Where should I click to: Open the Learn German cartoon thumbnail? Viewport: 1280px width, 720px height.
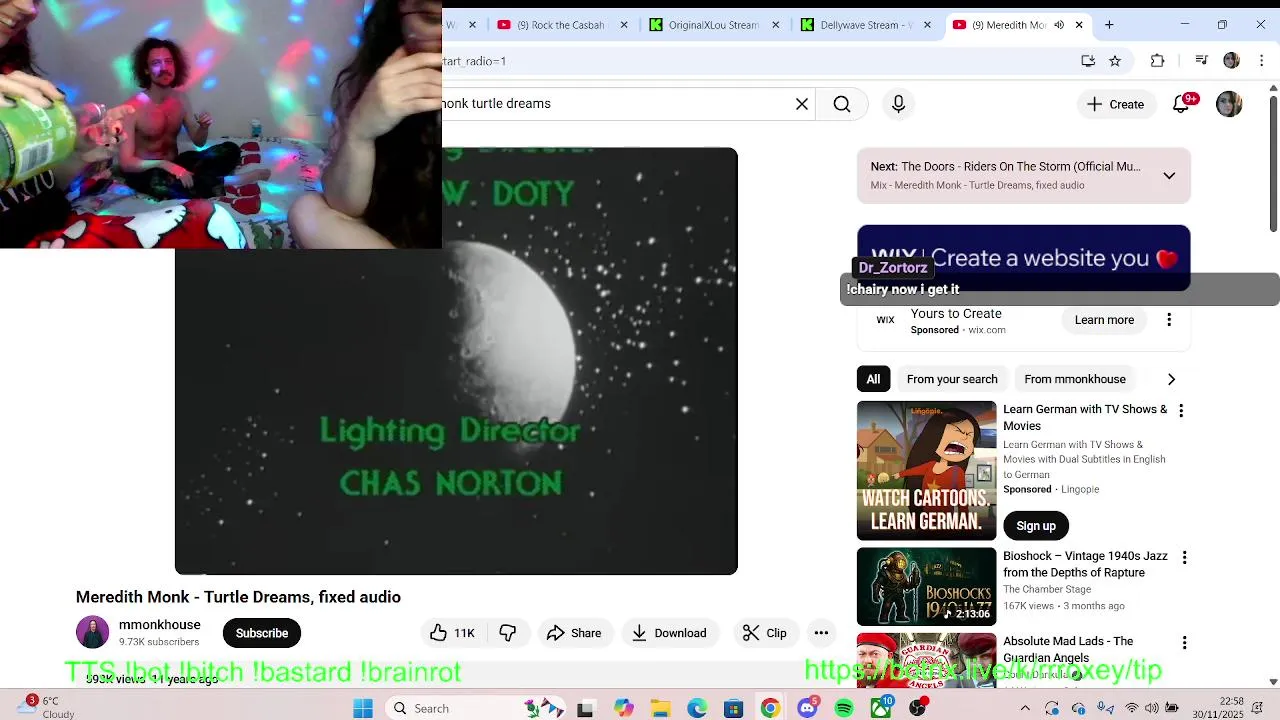[x=927, y=471]
